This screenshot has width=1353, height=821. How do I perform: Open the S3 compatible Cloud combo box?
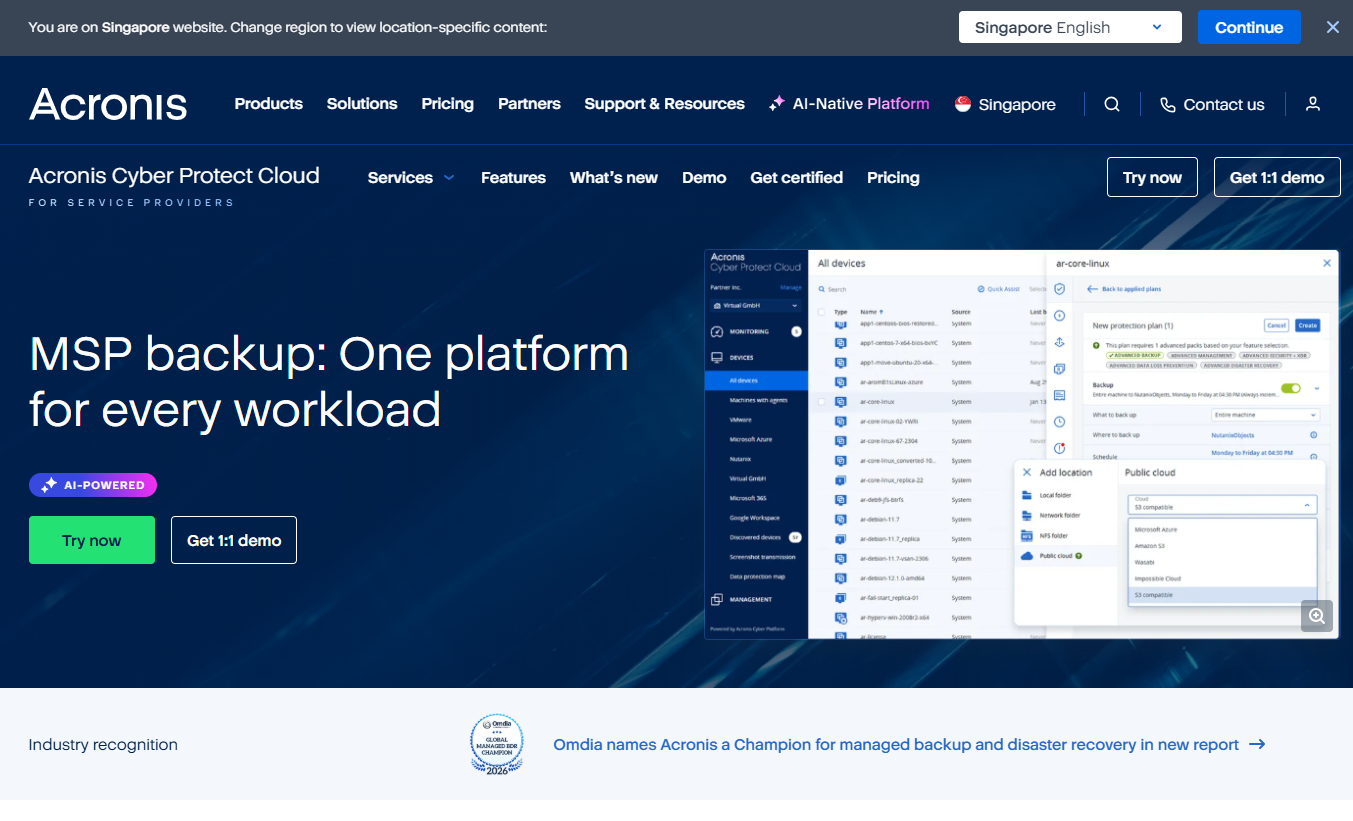(x=1222, y=505)
